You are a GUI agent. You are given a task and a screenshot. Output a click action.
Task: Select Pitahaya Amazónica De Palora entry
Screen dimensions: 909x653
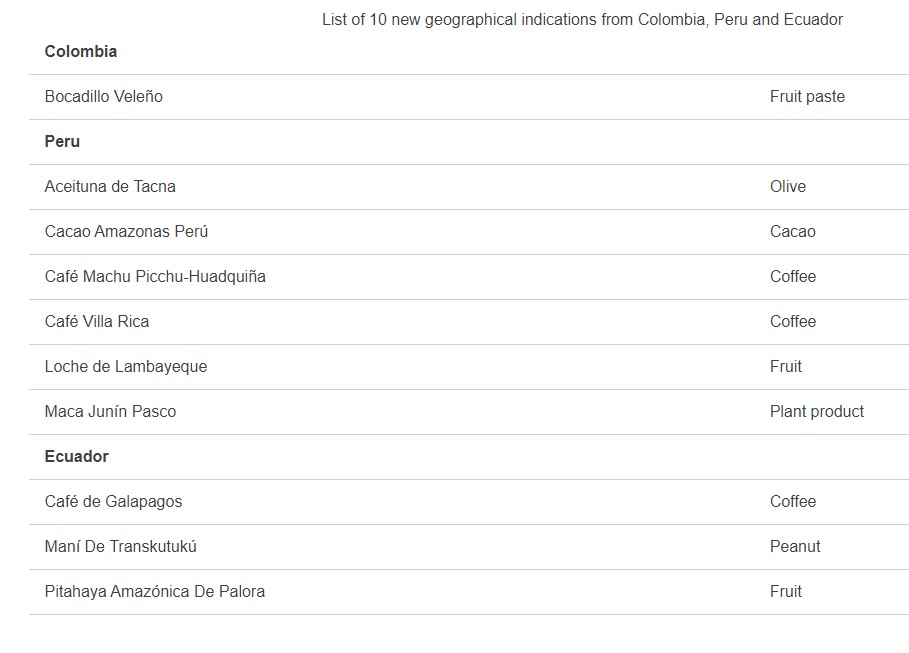tap(155, 592)
